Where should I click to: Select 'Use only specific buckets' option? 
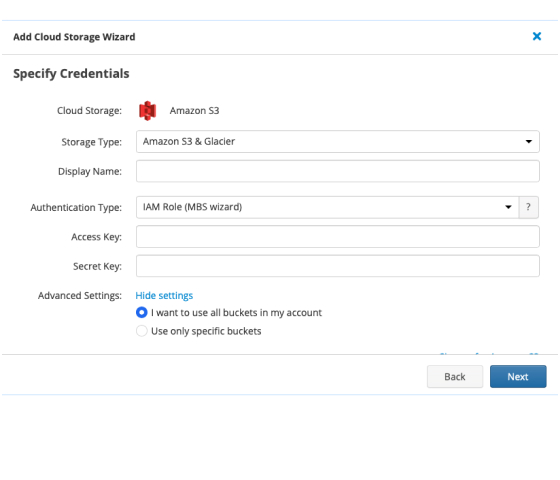(x=141, y=331)
